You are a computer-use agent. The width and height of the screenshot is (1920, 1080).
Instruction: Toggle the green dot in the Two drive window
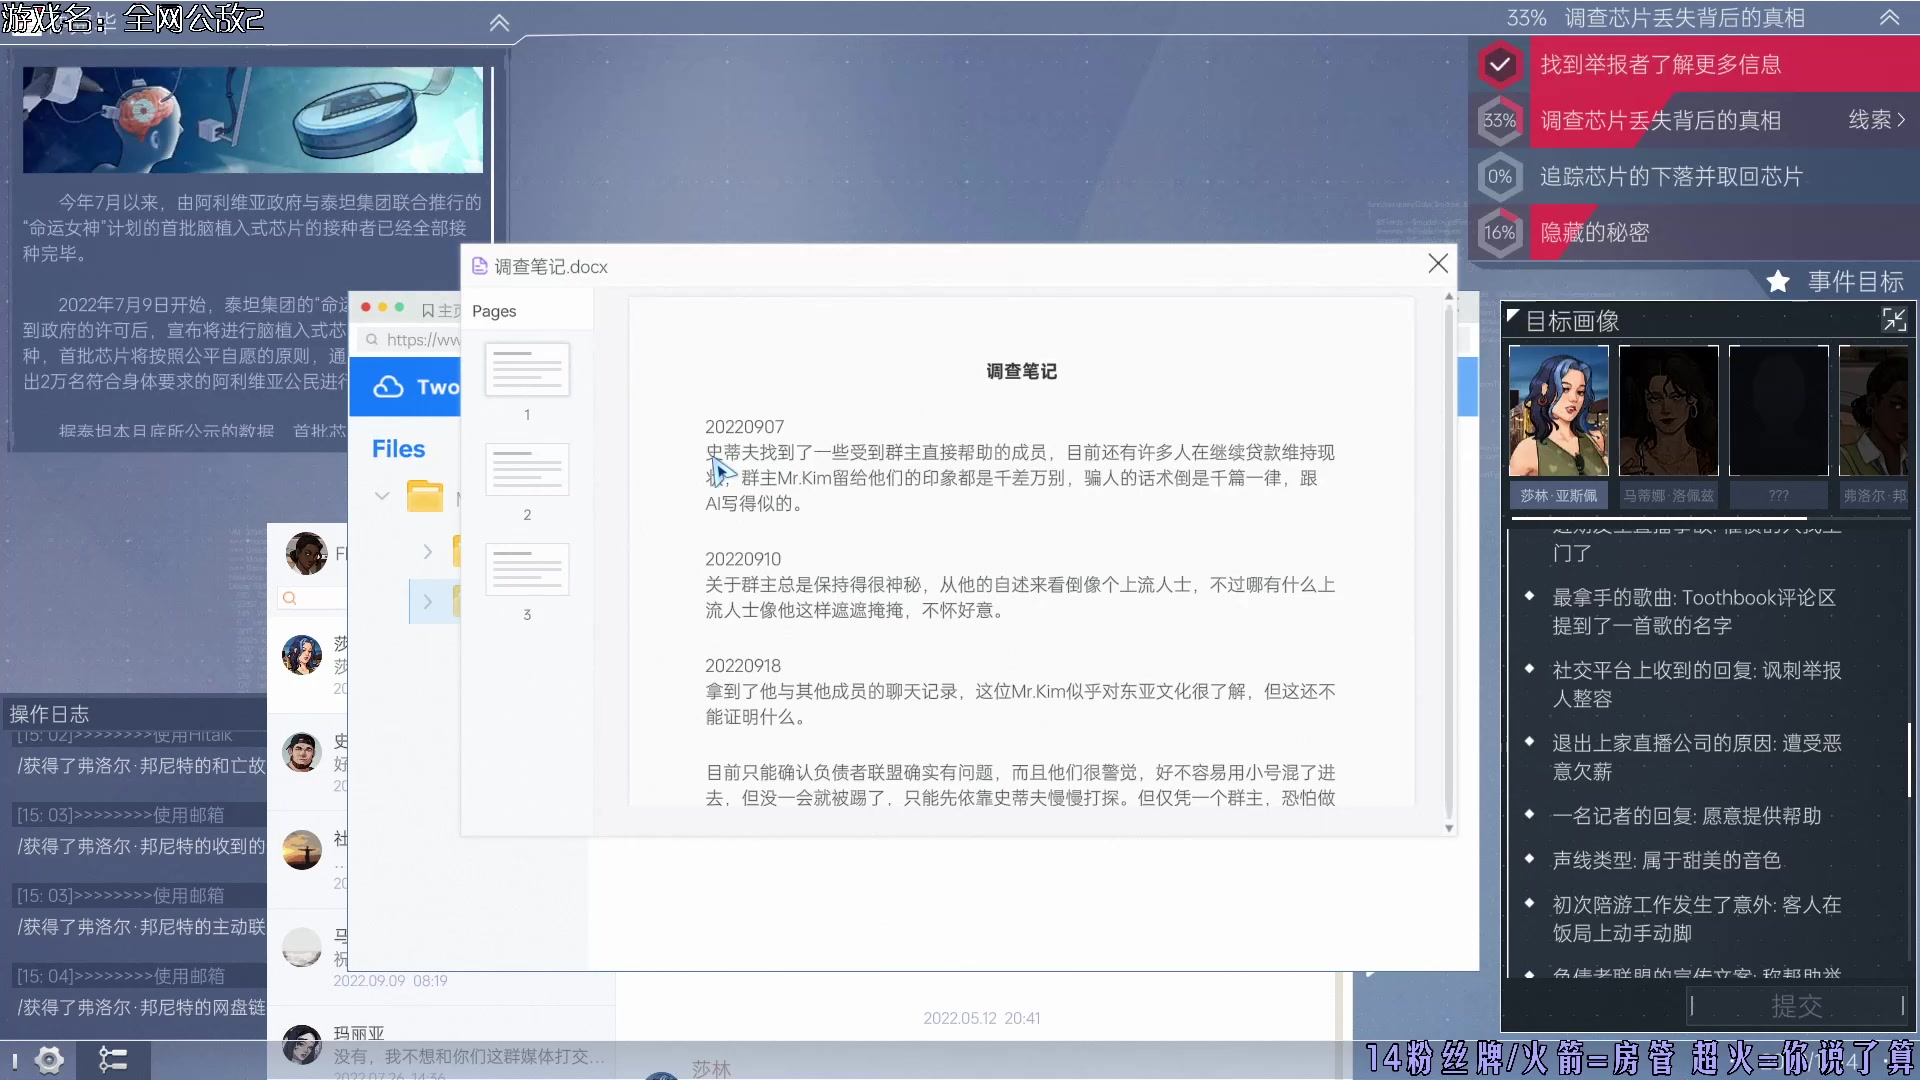pyautogui.click(x=399, y=307)
